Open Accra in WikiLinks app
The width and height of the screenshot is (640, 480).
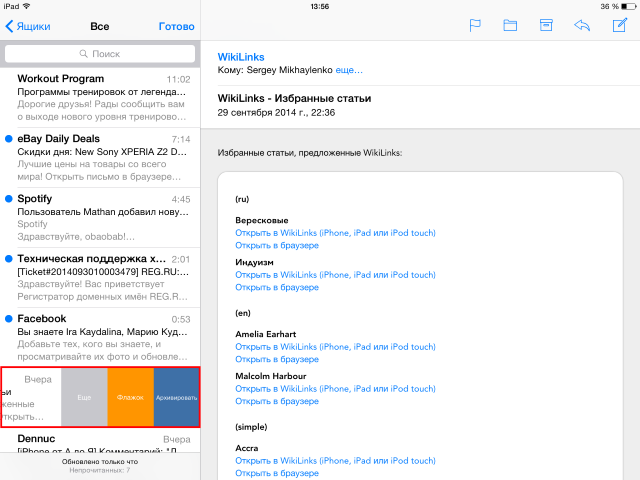[335, 461]
